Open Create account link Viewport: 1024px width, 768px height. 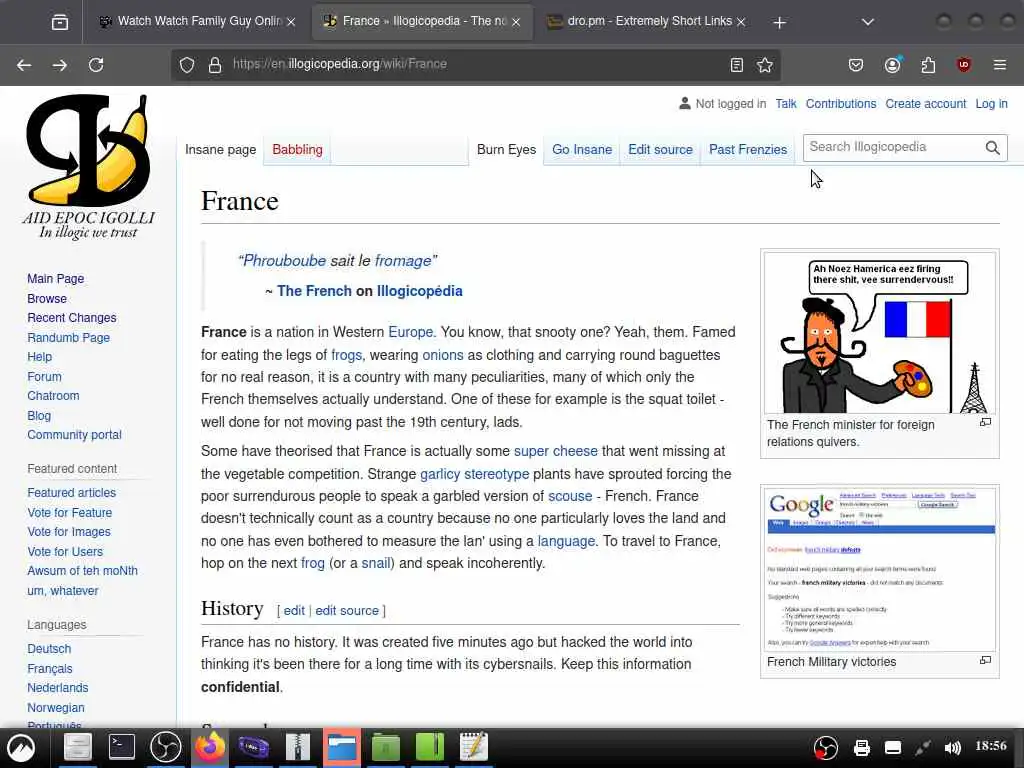click(925, 104)
